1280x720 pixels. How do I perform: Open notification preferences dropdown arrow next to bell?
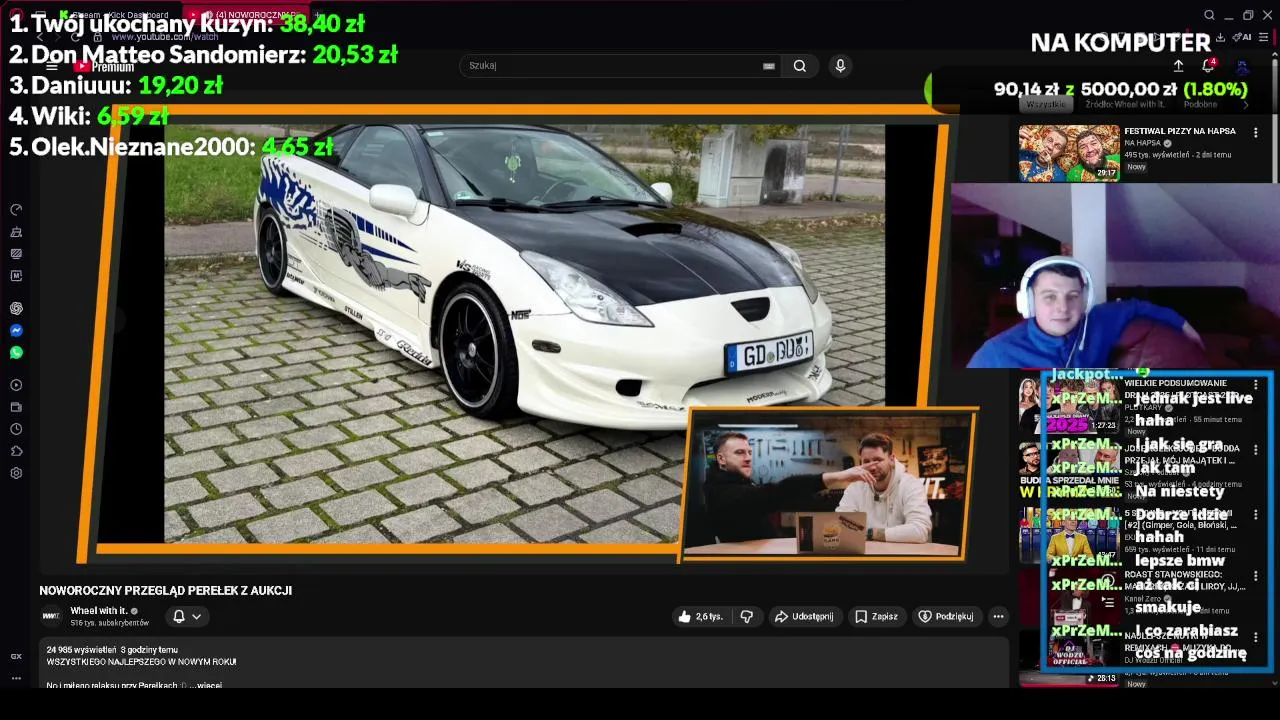click(197, 617)
